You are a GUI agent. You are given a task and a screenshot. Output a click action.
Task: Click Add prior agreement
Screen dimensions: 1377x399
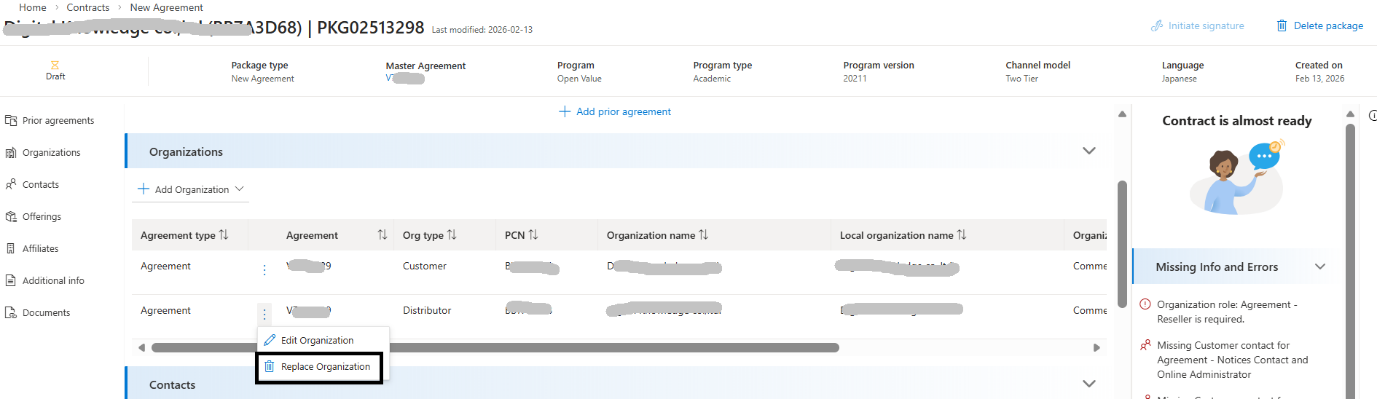click(615, 111)
